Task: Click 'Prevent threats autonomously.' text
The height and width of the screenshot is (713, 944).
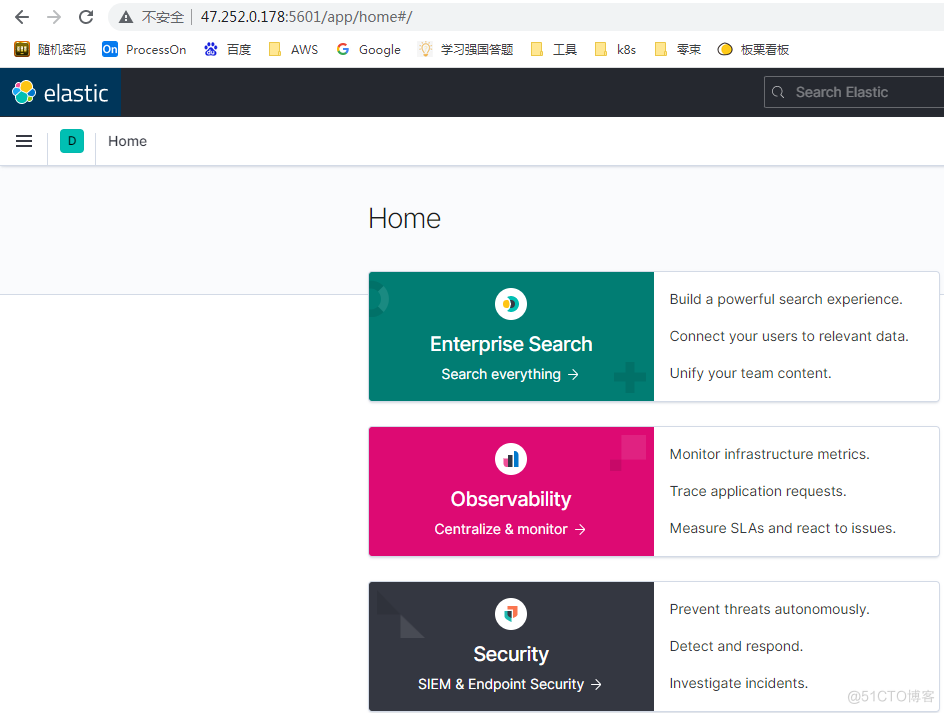Action: [769, 609]
